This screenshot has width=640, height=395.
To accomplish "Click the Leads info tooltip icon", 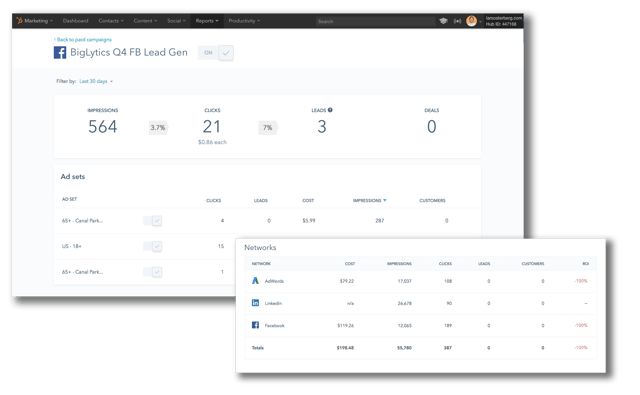I will [330, 110].
